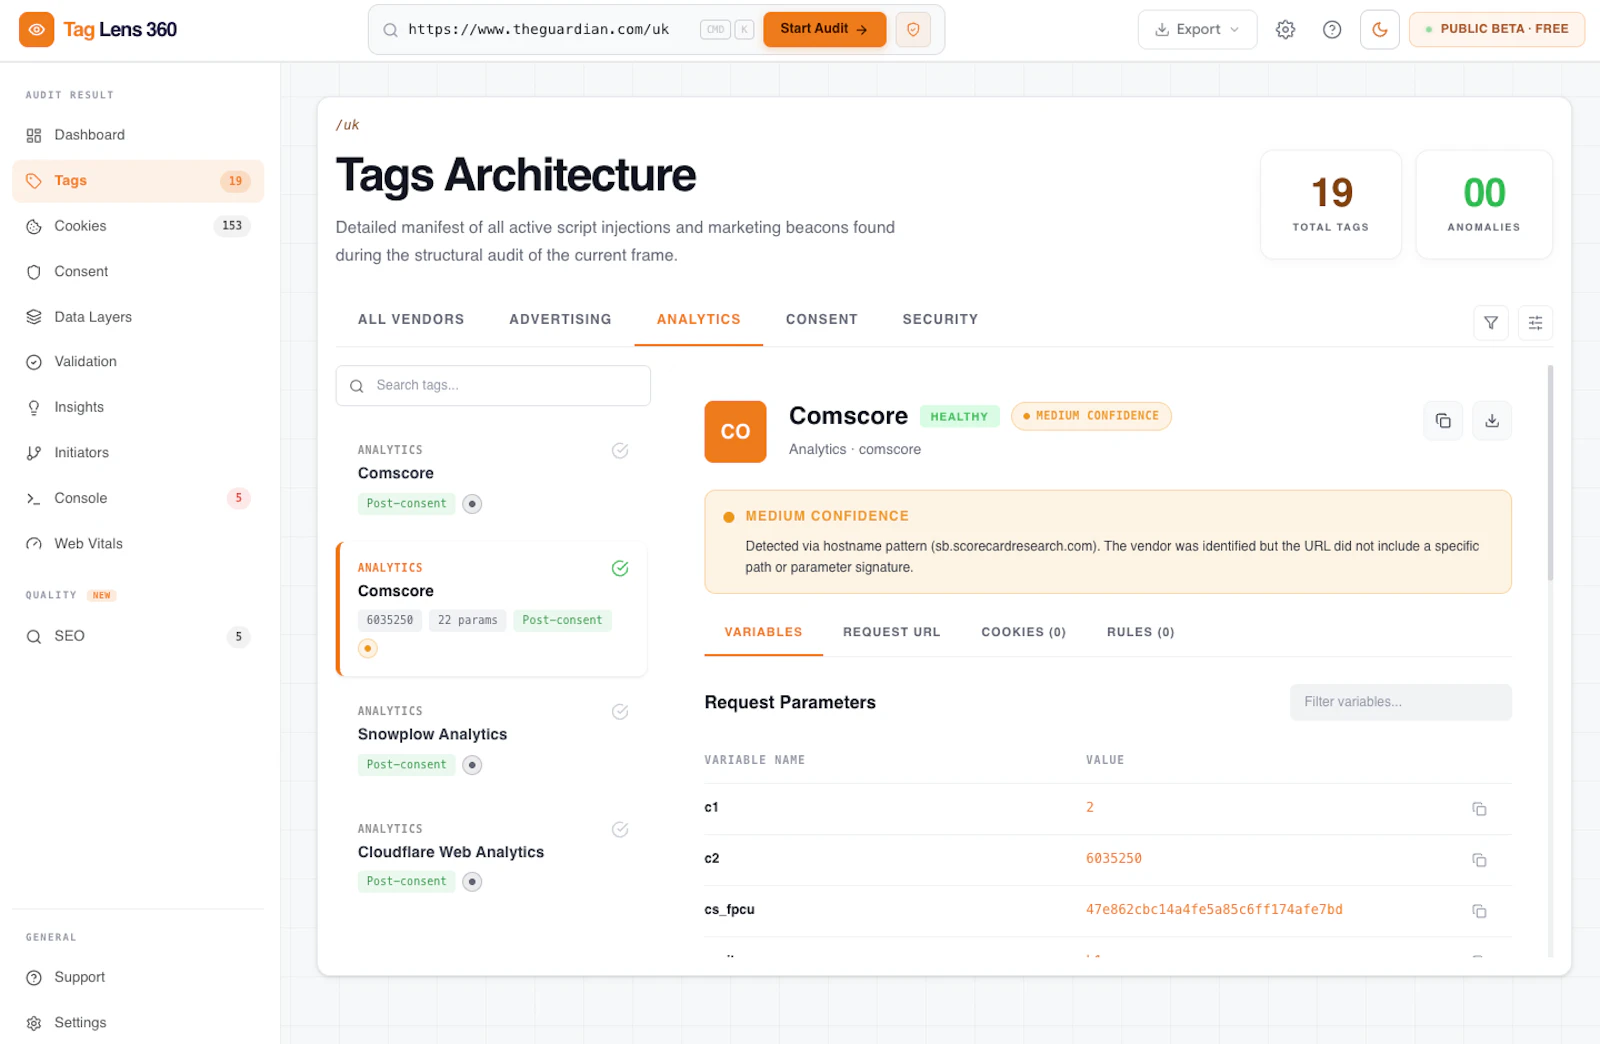Click the value 6035250 in c2 row
The width and height of the screenshot is (1600, 1044).
coord(1114,859)
